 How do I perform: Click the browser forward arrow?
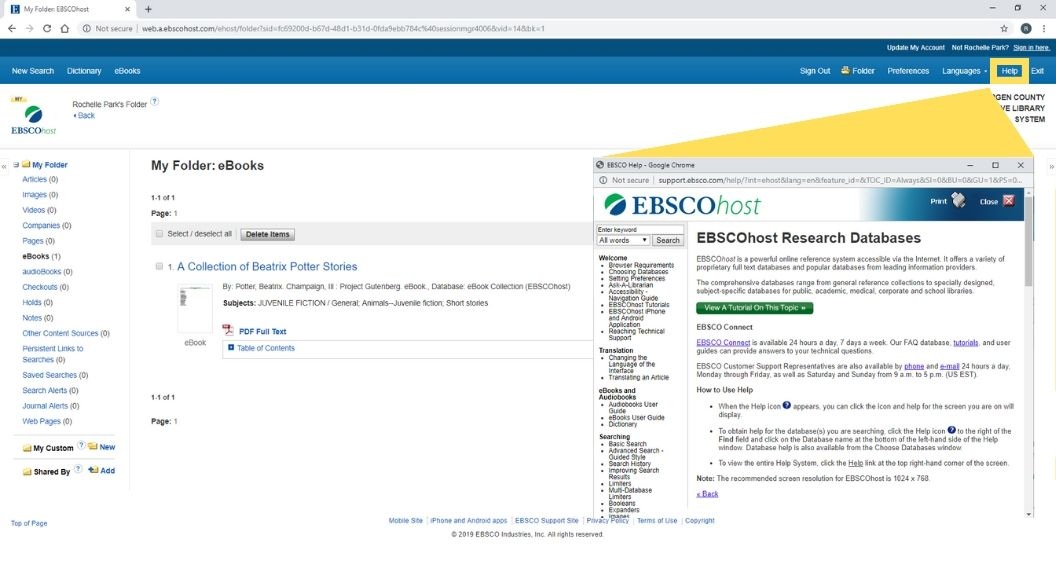(x=29, y=28)
